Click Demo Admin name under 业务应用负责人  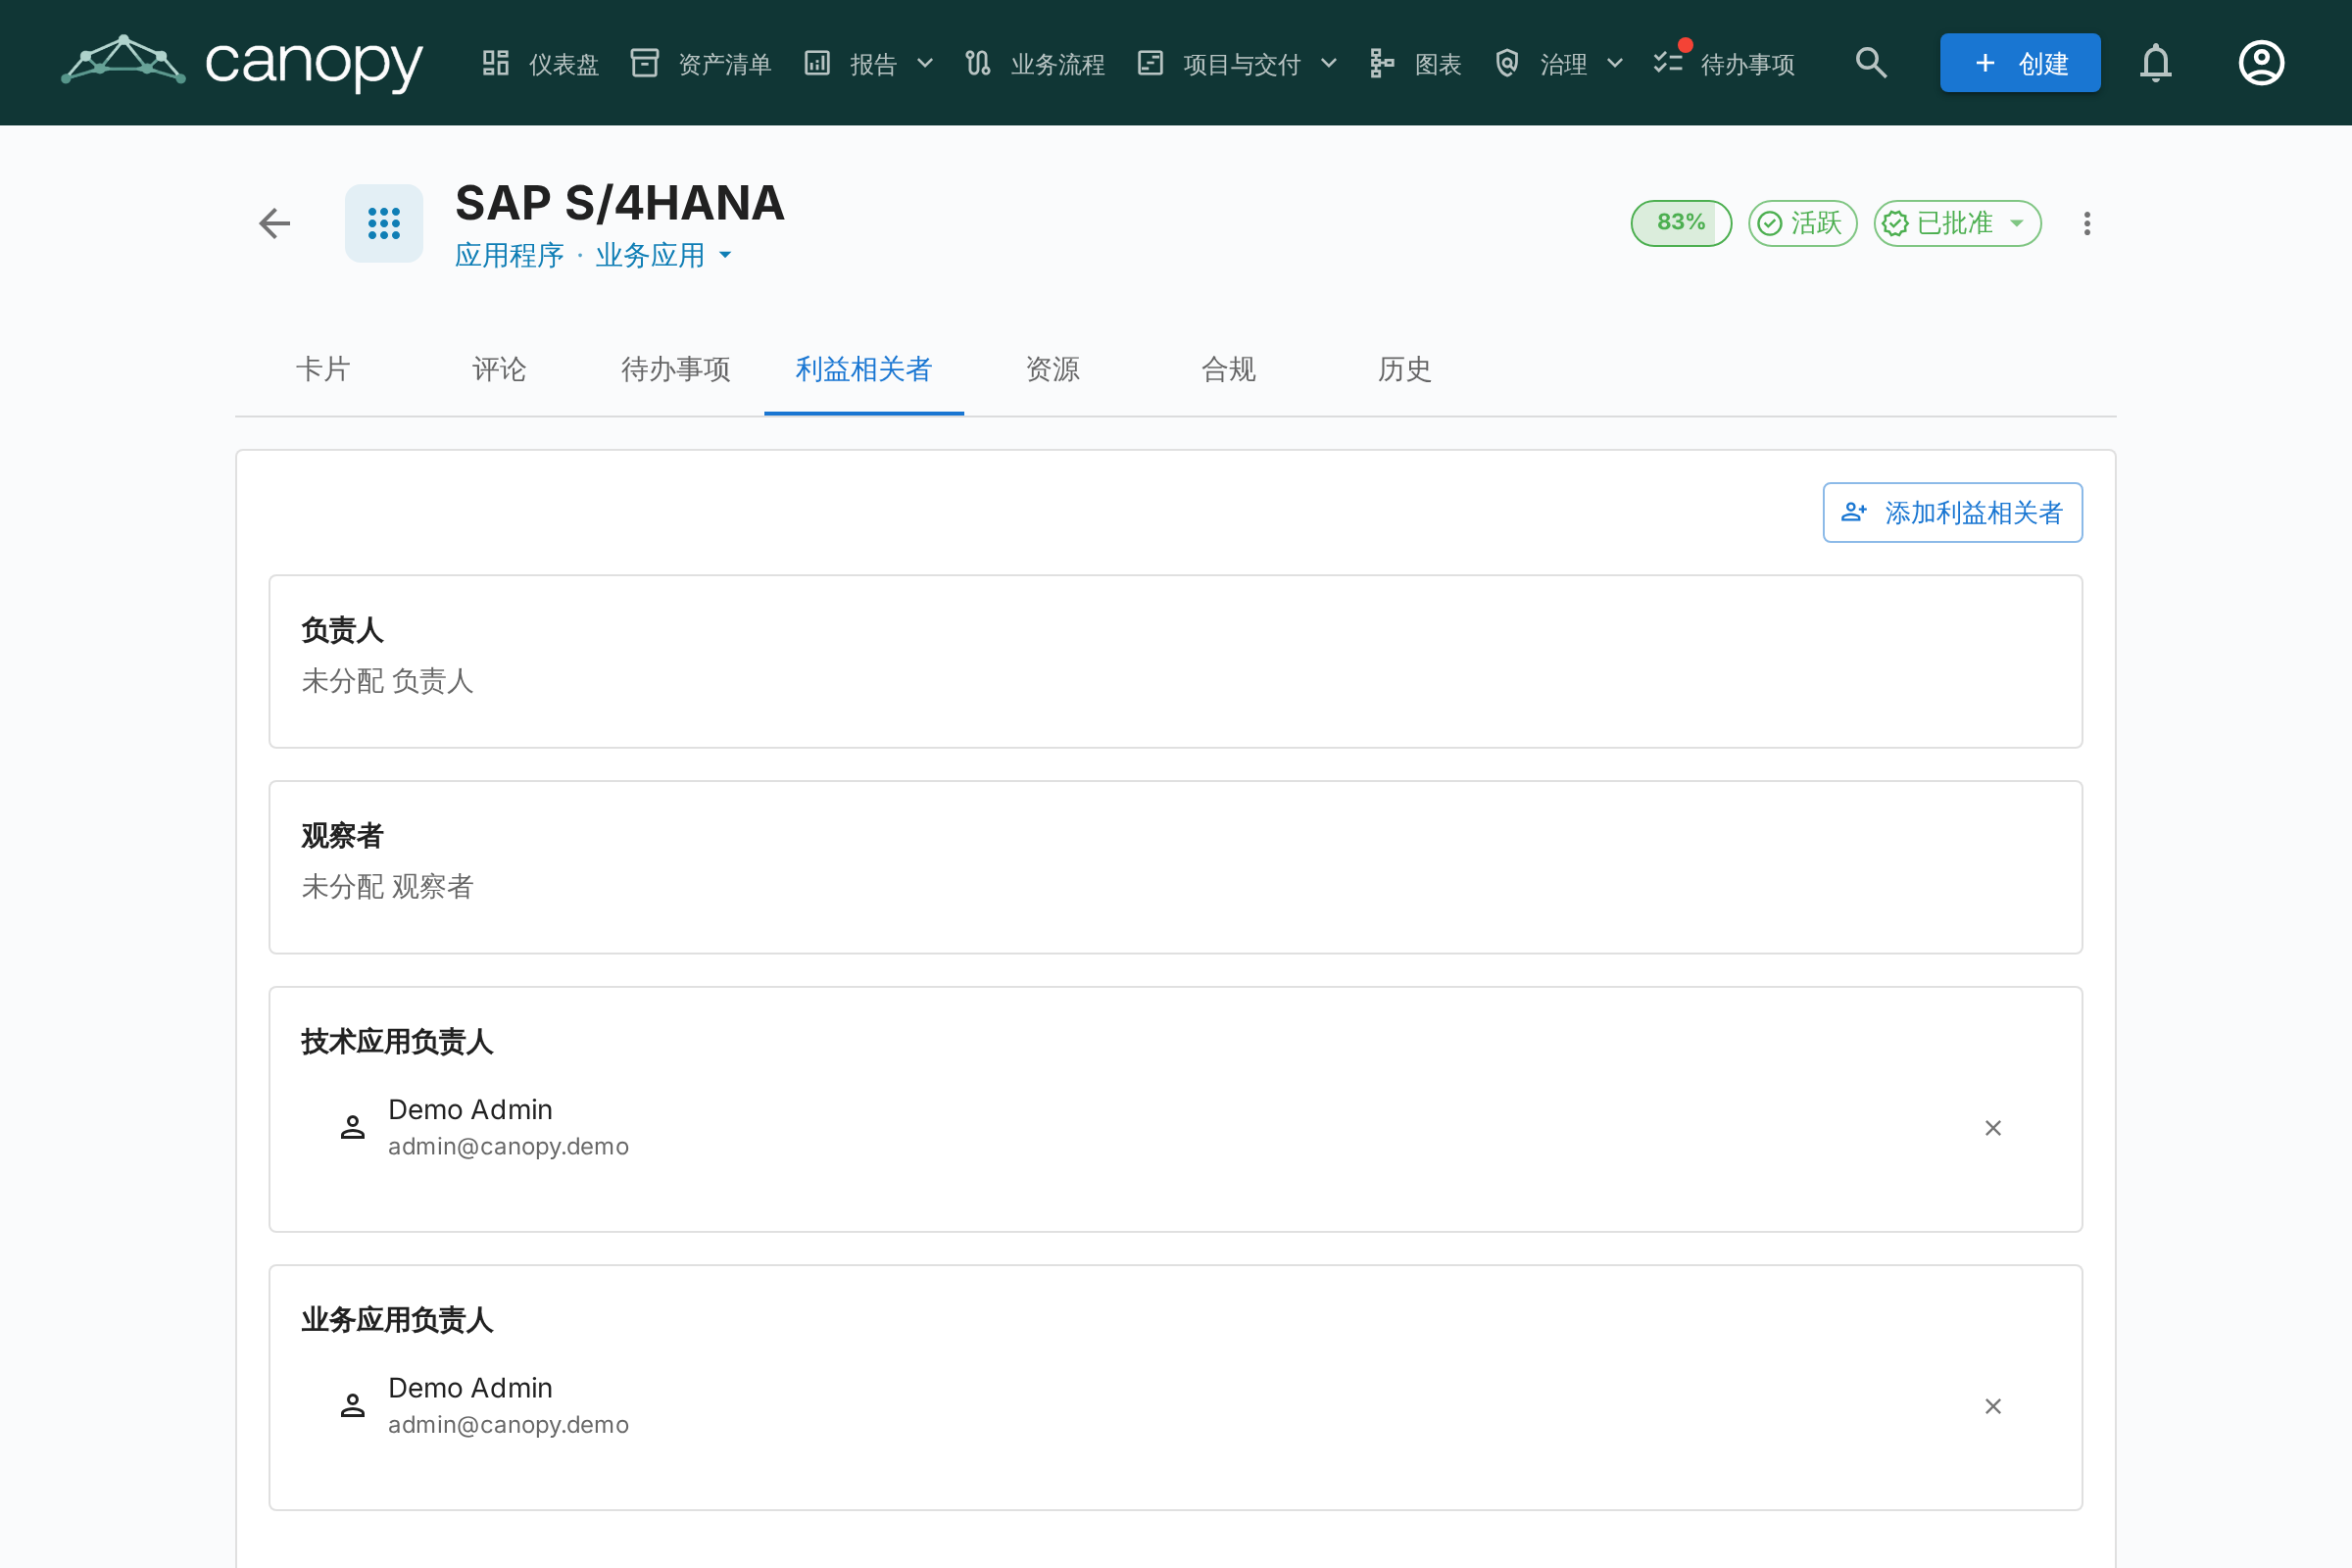click(470, 1388)
